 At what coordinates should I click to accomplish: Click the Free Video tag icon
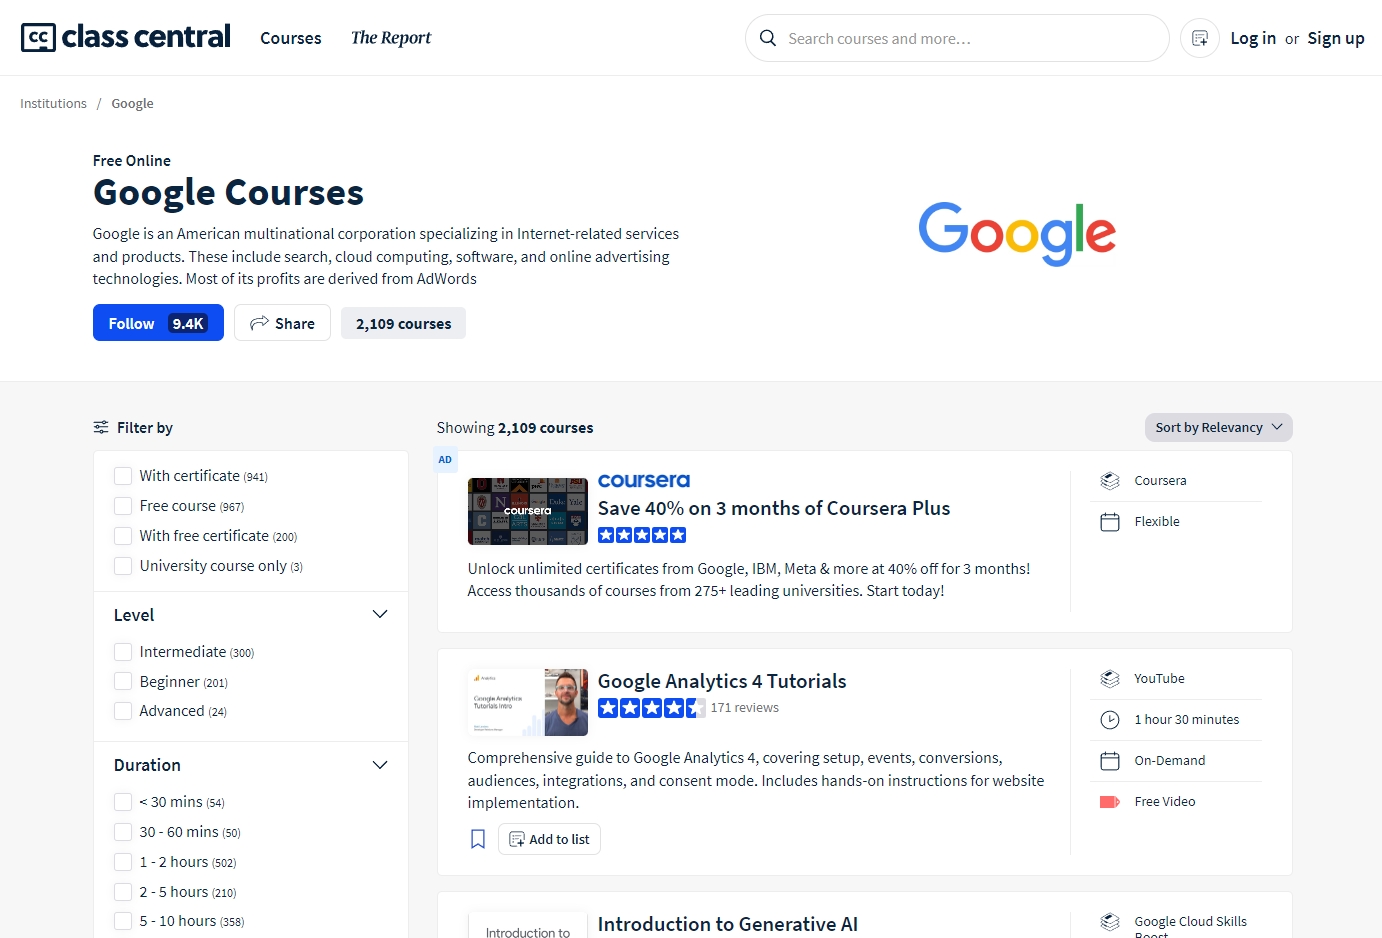tap(1110, 802)
